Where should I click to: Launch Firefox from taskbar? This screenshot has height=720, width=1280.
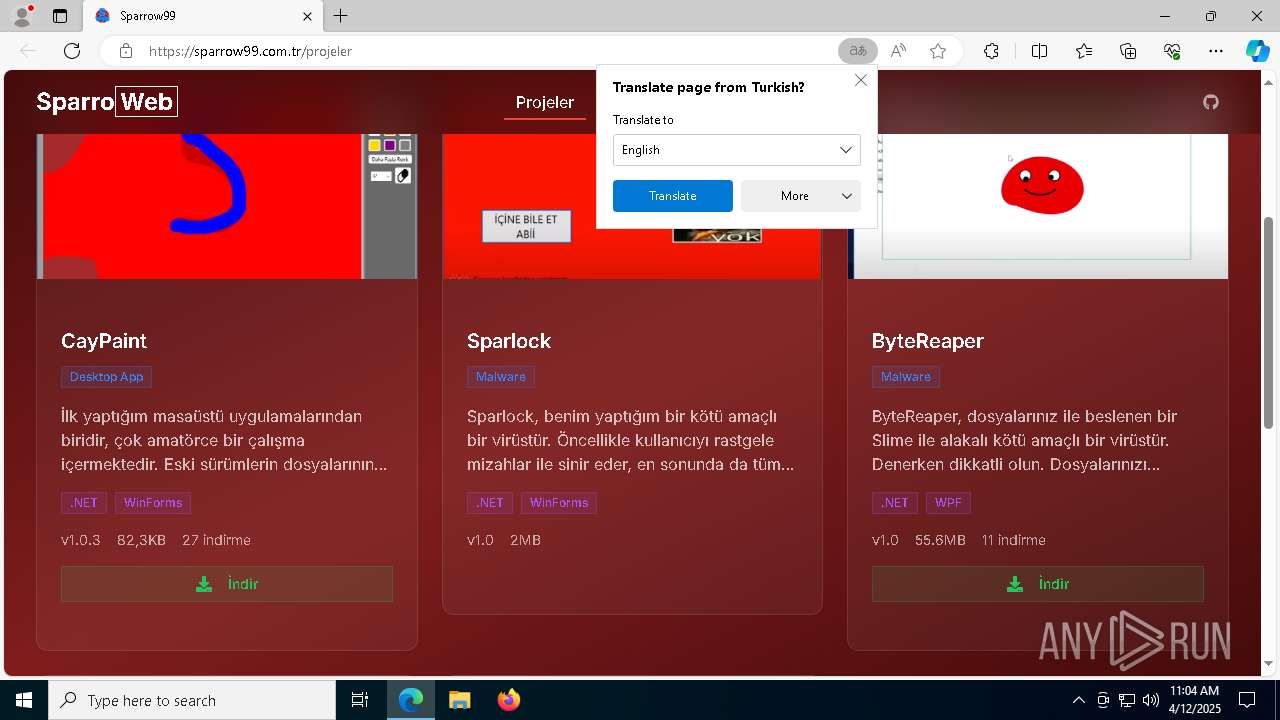[x=509, y=700]
